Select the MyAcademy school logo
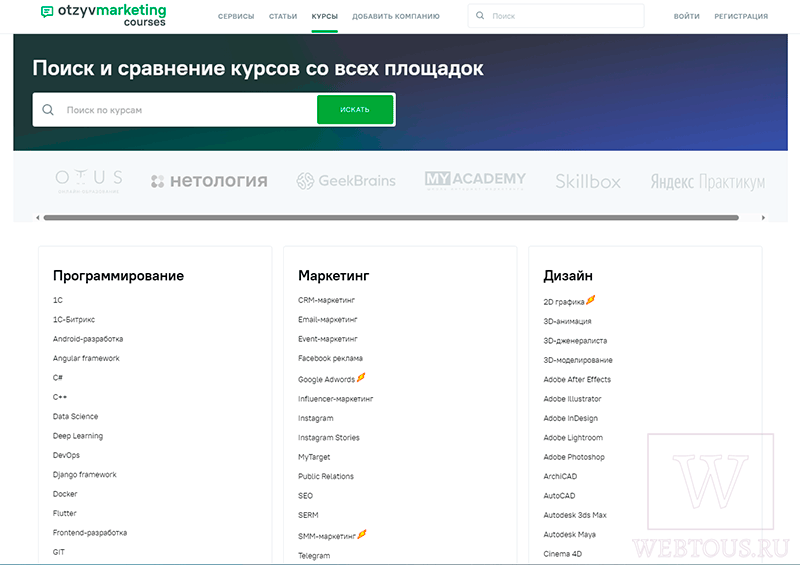Screen dimensions: 800x565 click(475, 180)
